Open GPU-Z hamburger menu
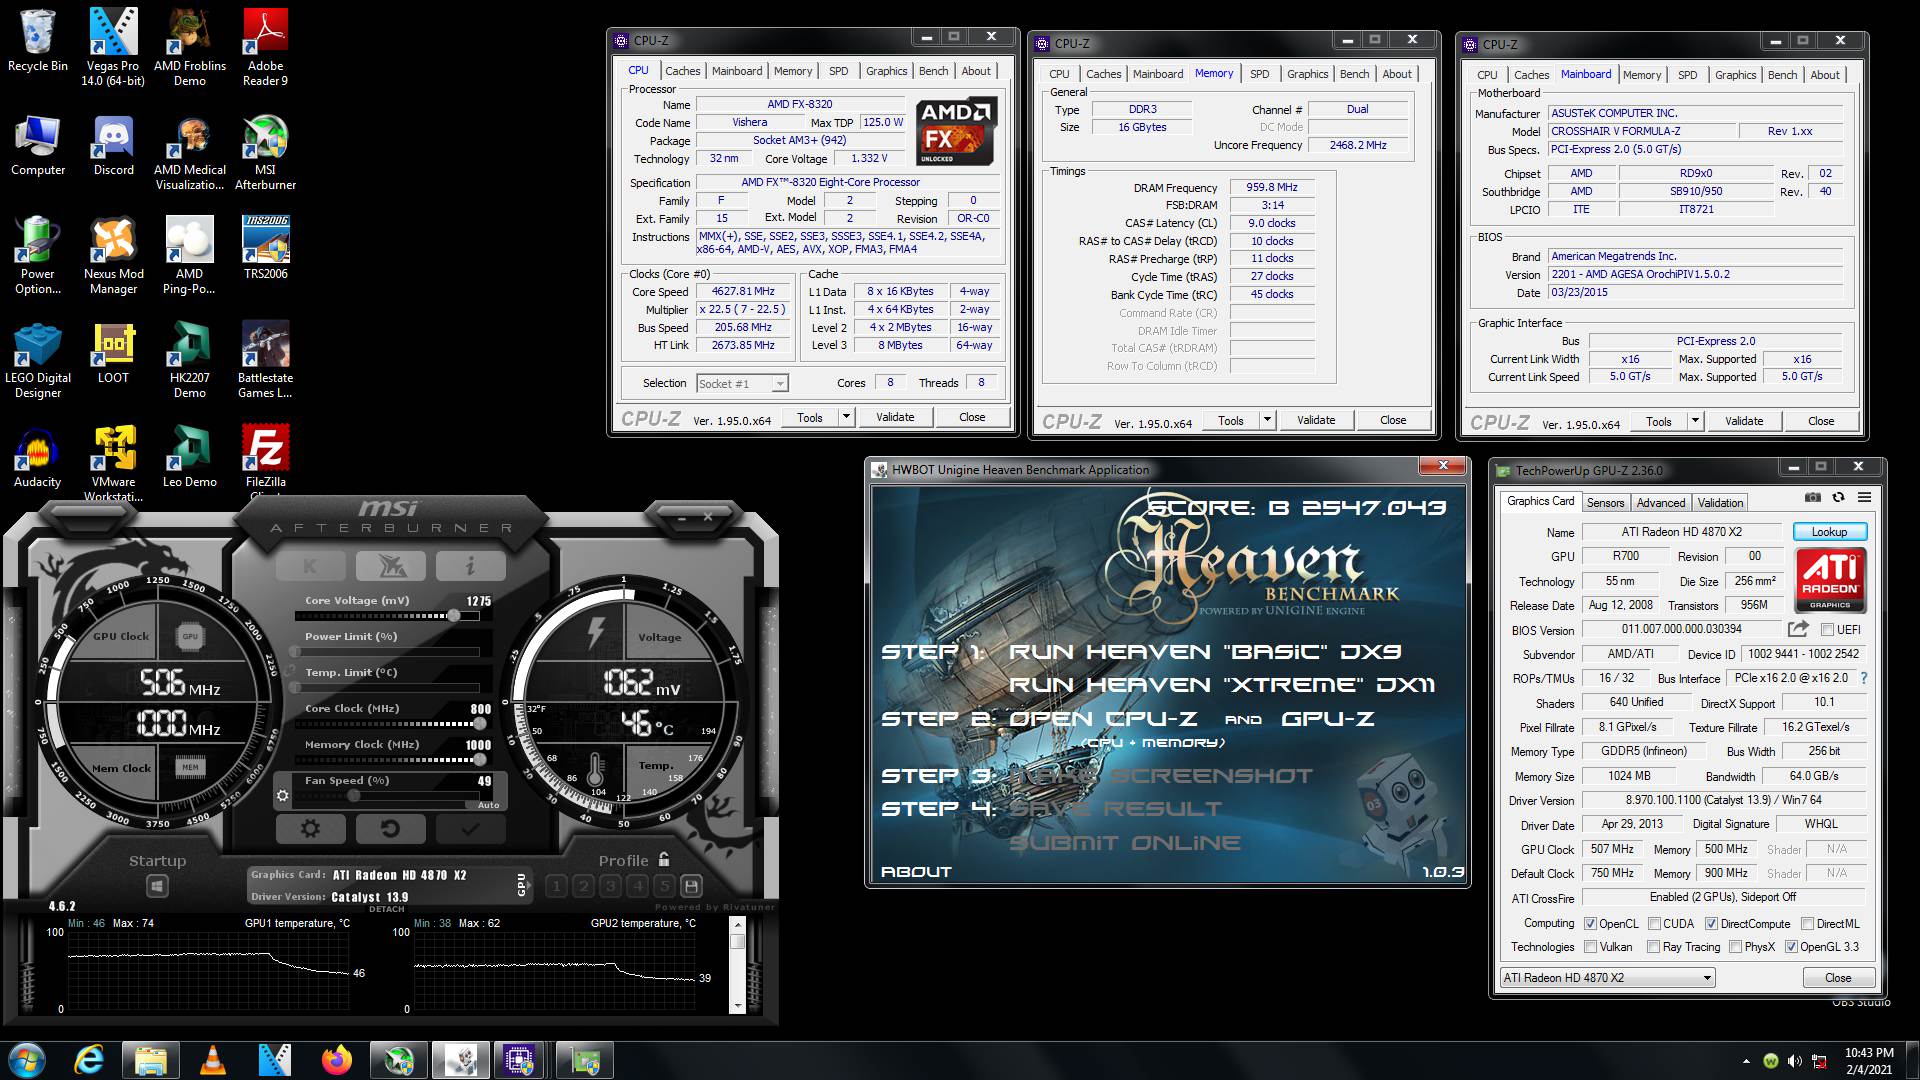The width and height of the screenshot is (1920, 1080). [1865, 498]
